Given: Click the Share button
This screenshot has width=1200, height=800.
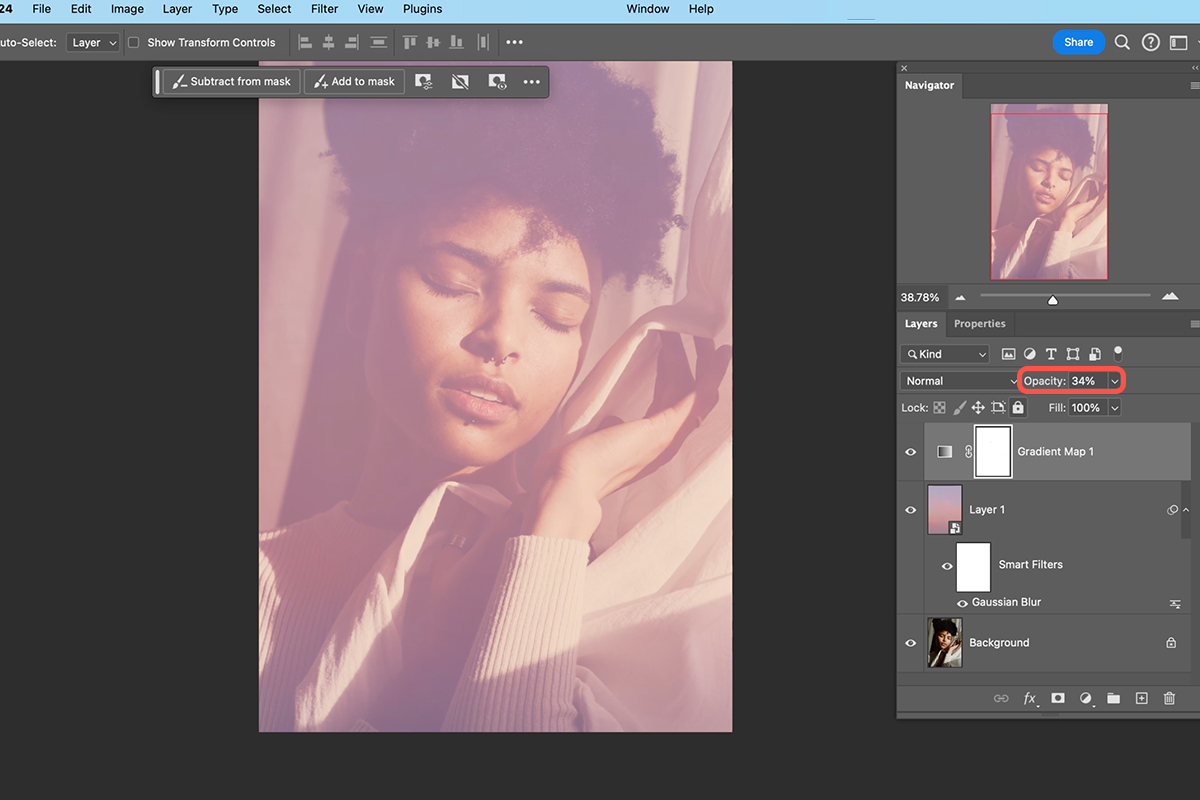Looking at the screenshot, I should (1078, 42).
